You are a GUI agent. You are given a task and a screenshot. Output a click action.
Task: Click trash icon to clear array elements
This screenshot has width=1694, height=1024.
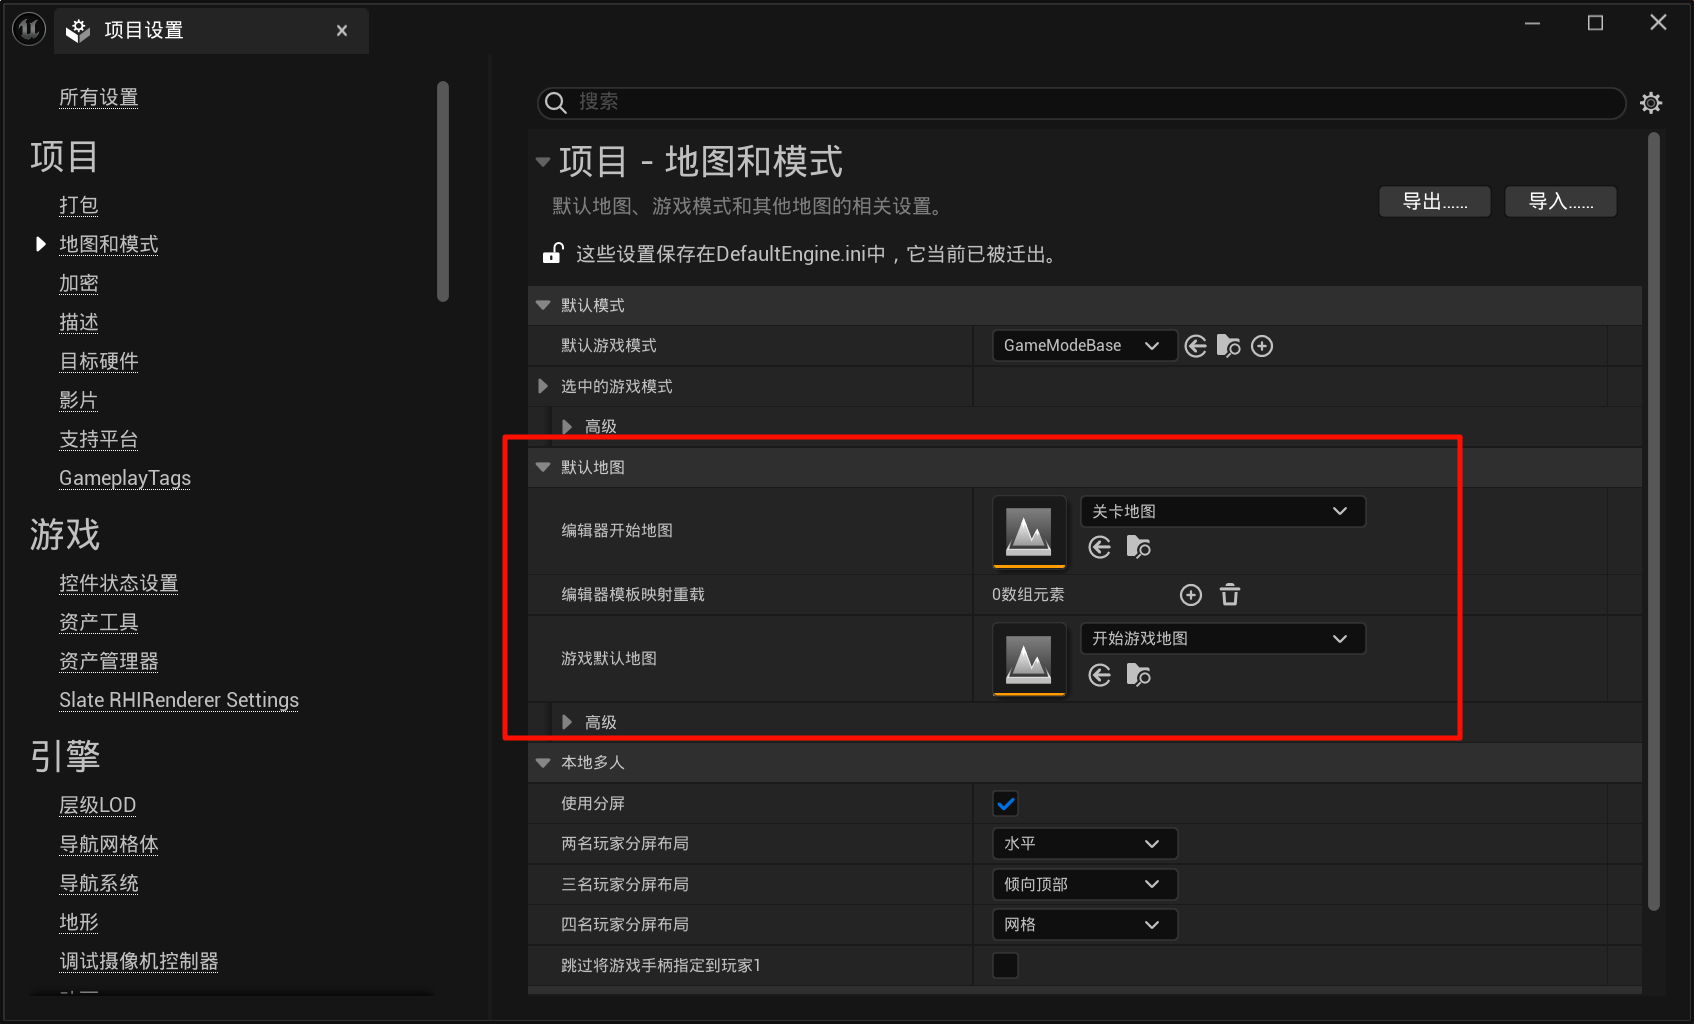pyautogui.click(x=1230, y=595)
